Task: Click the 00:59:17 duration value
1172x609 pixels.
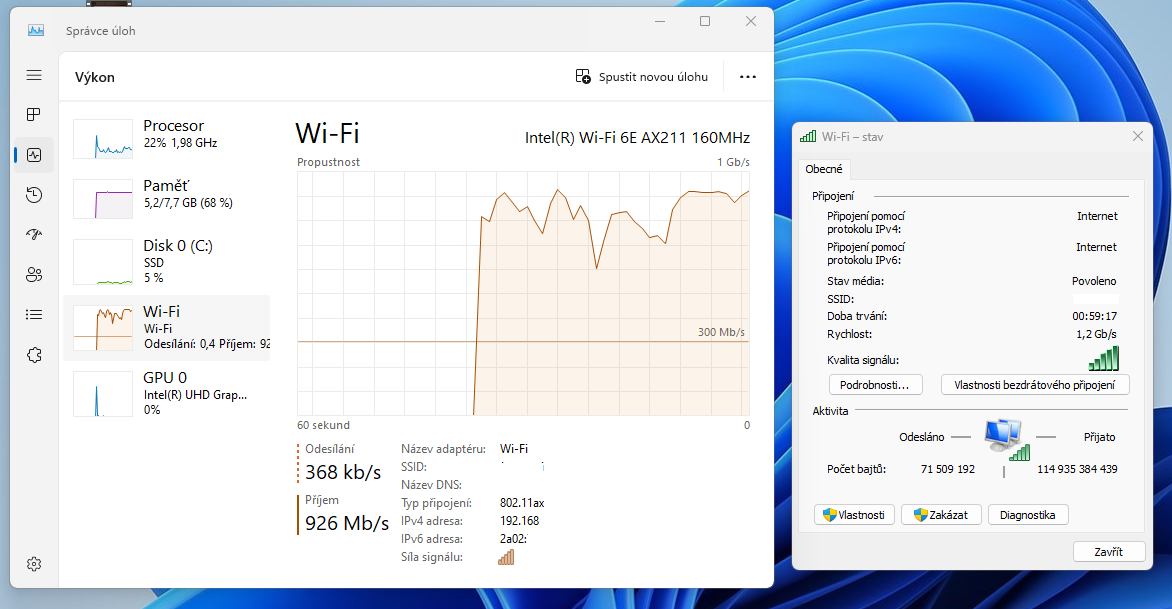Action: click(x=1095, y=316)
